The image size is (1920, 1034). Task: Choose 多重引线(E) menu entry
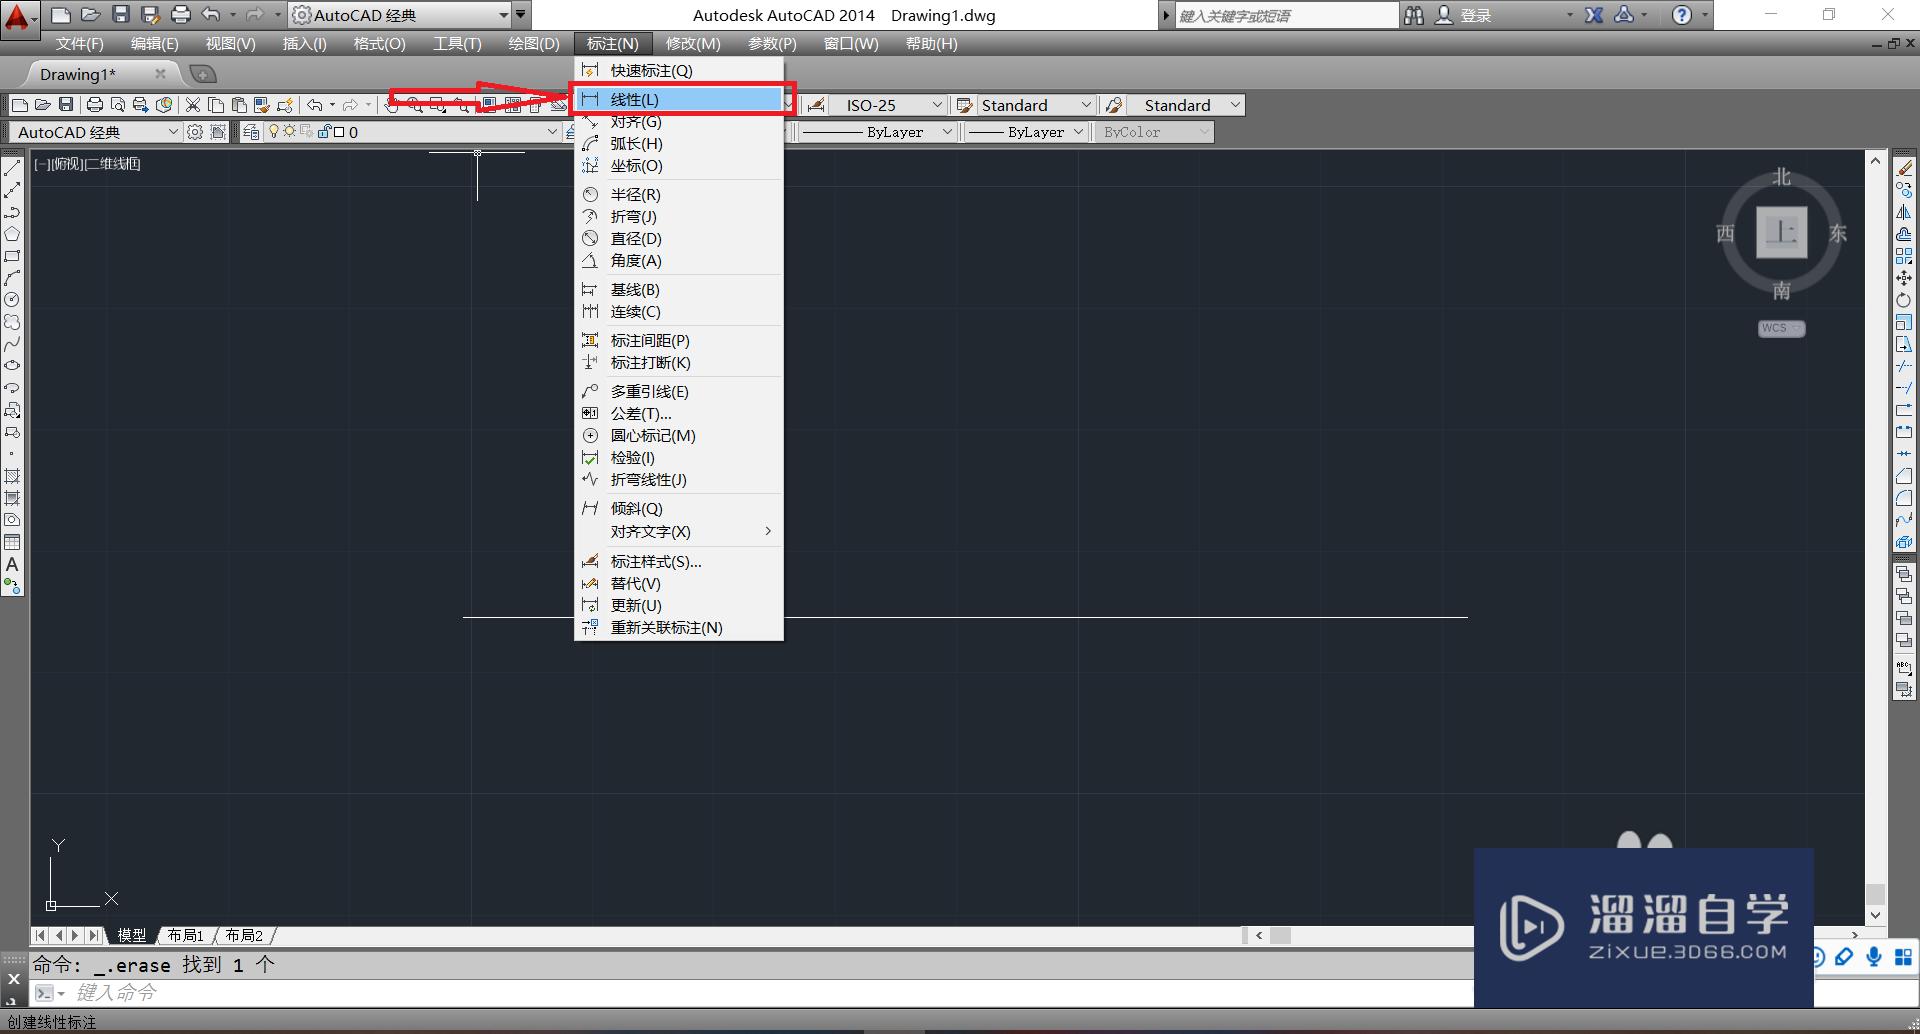click(679, 392)
